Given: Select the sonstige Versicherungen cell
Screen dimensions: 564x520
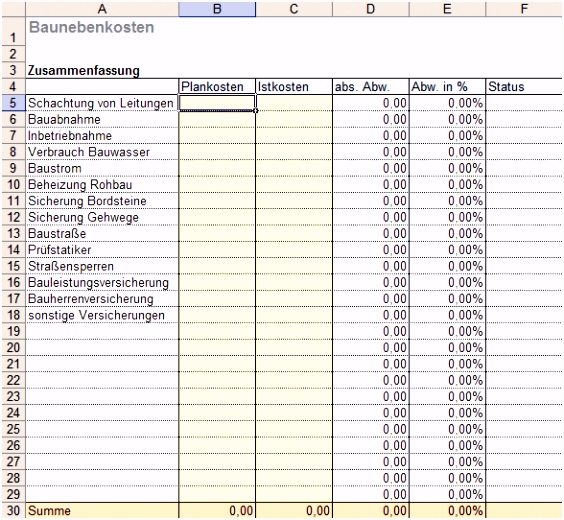Looking at the screenshot, I should [102, 315].
